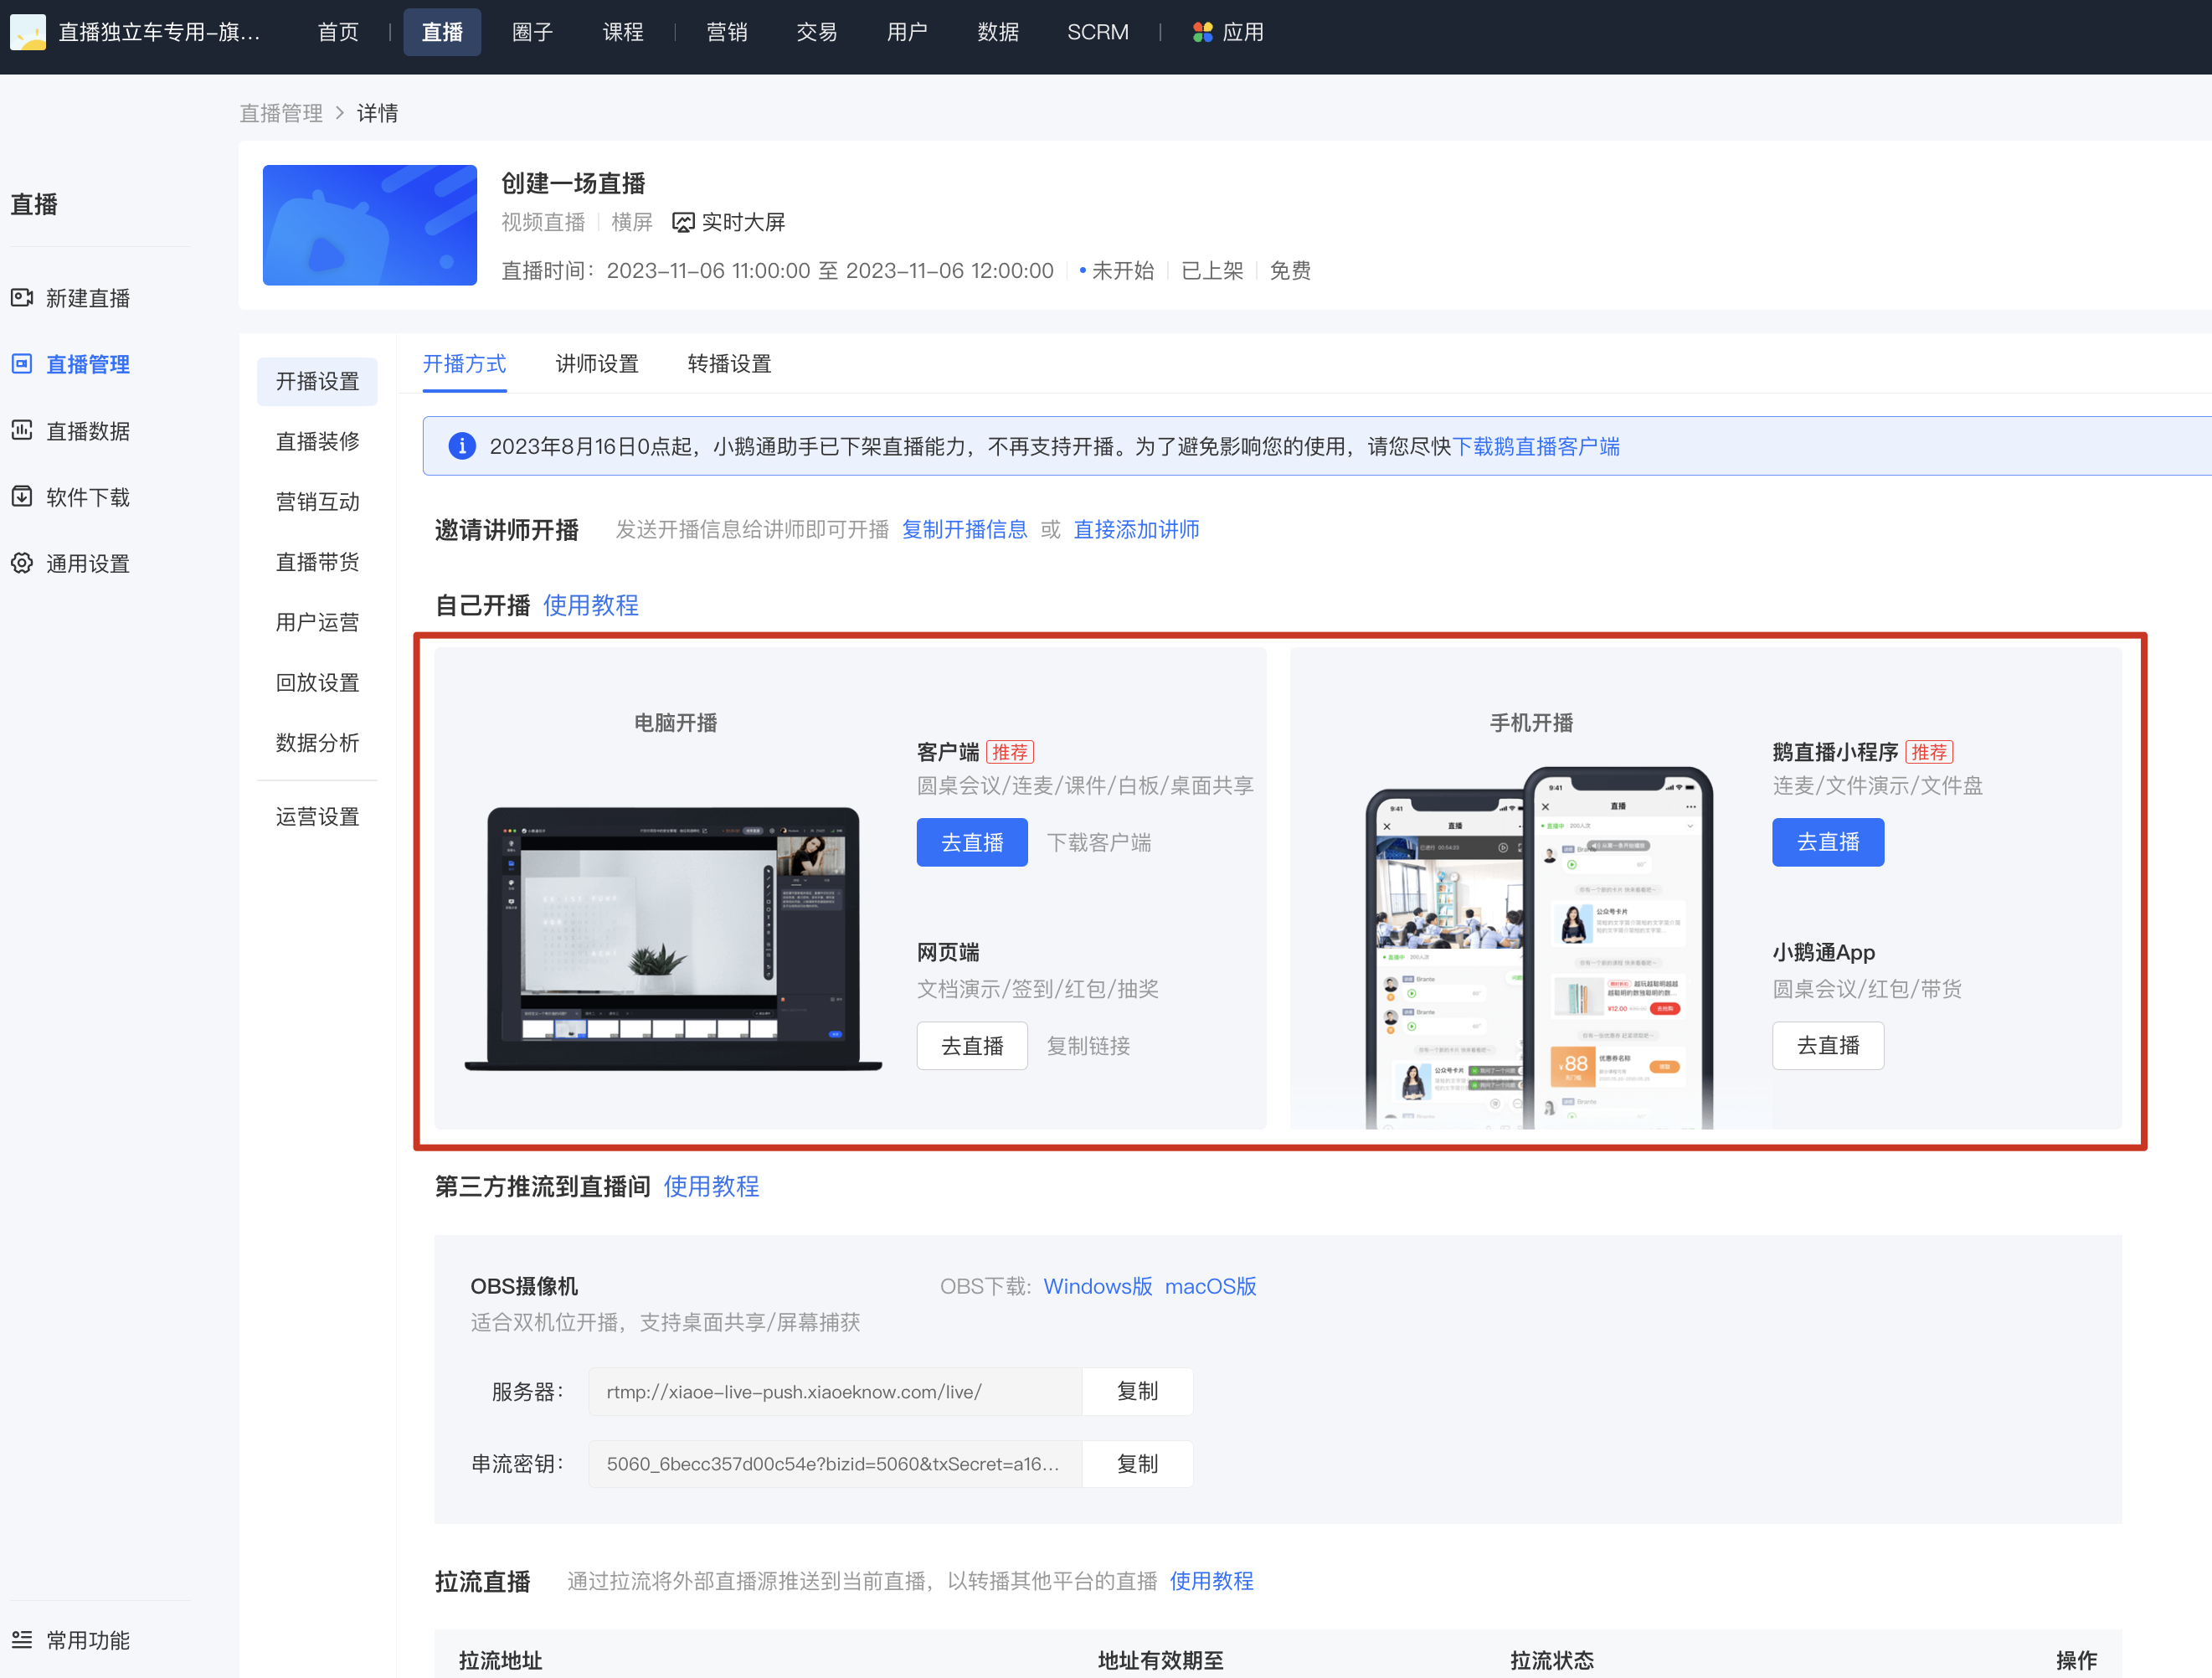Click the 软件下载 download icon
The image size is (2212, 1678).
(x=22, y=497)
